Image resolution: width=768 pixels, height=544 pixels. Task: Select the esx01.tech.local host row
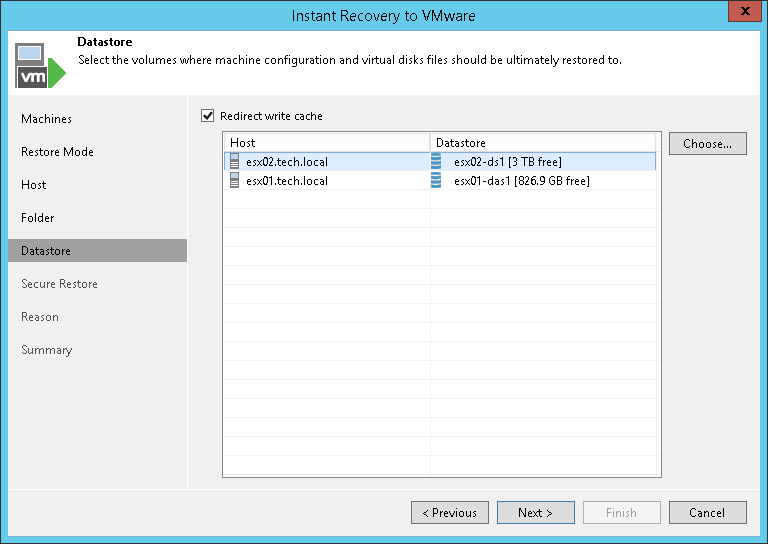coord(287,181)
